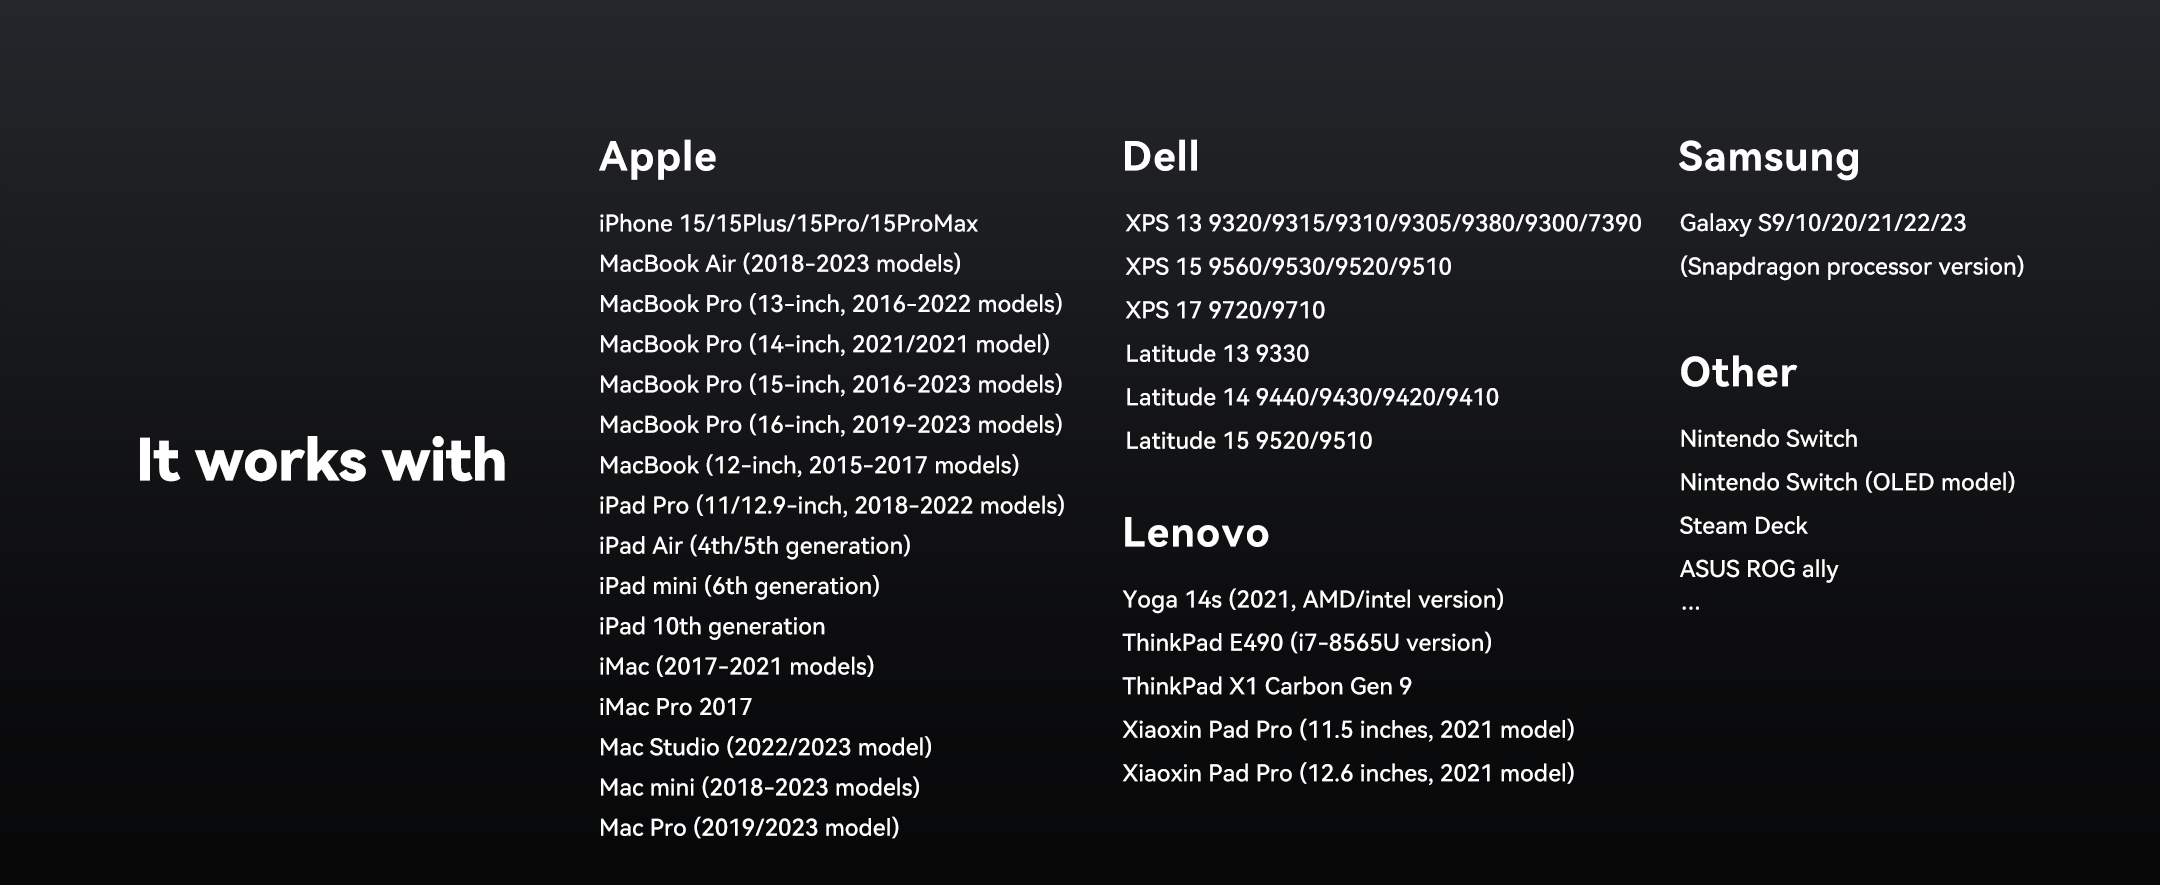Image resolution: width=2160 pixels, height=885 pixels.
Task: Click the Dell heading
Action: (x=1160, y=157)
